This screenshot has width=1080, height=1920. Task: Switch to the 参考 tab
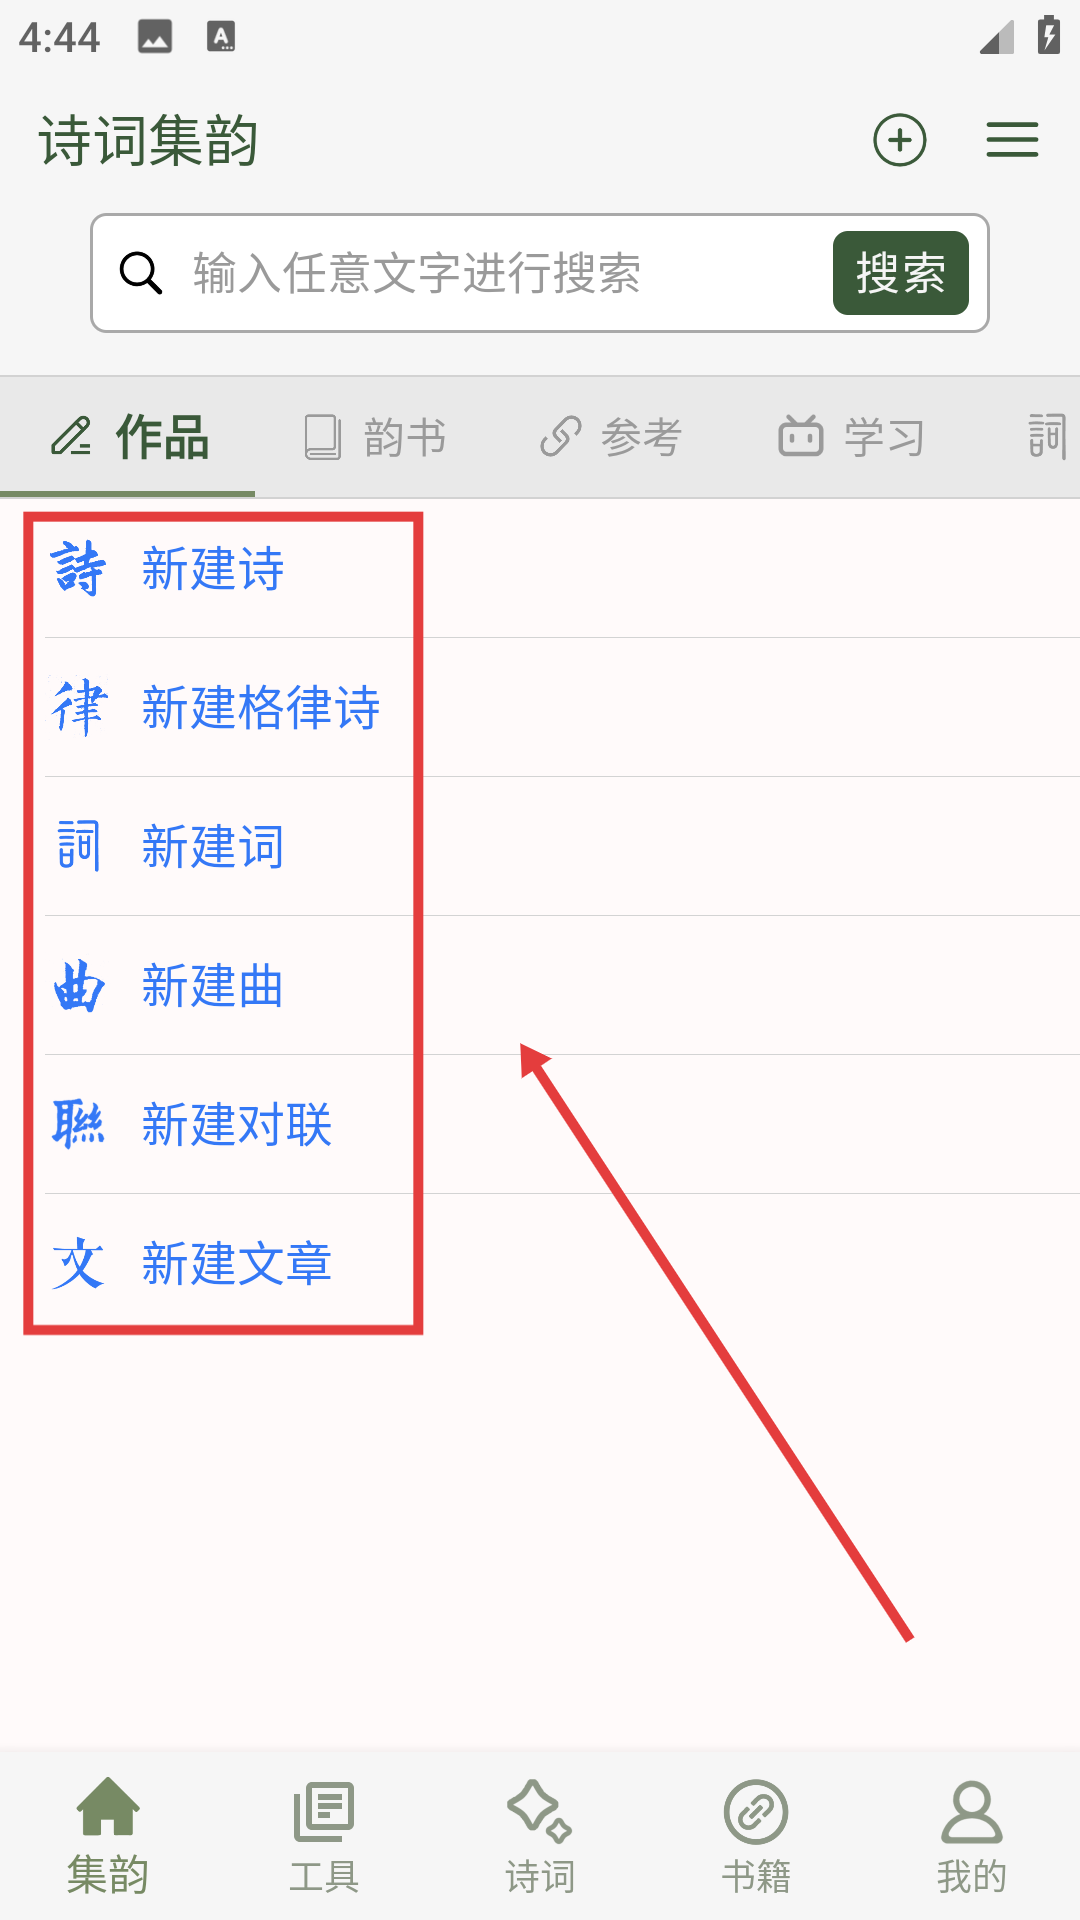pos(611,438)
